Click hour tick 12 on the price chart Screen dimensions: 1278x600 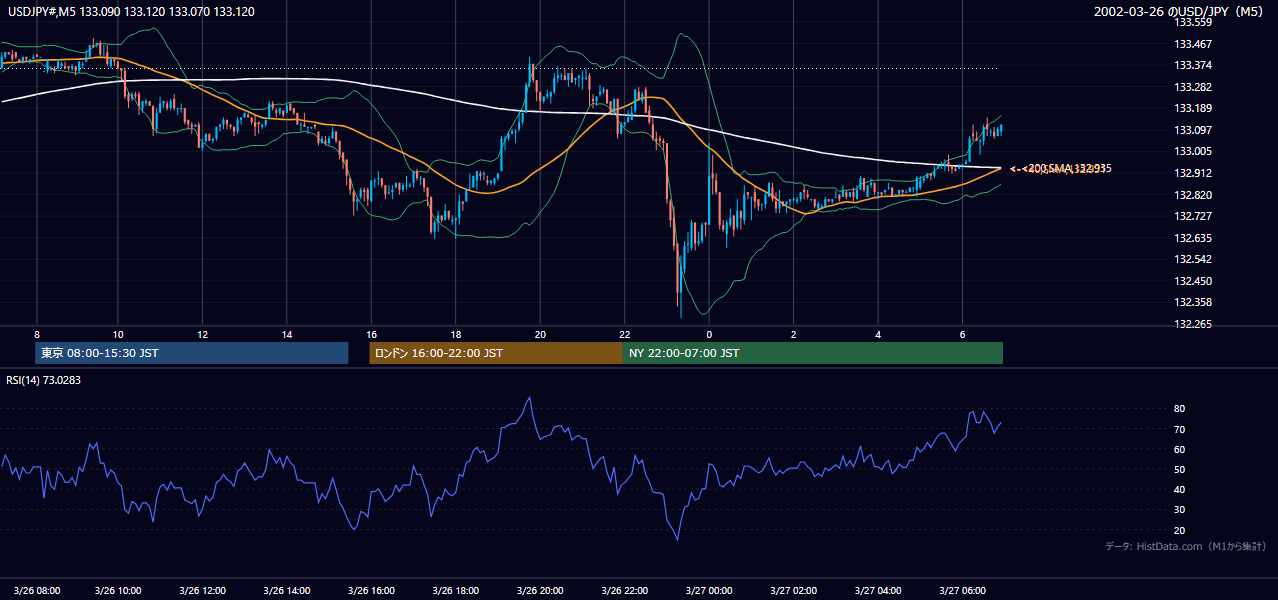point(202,334)
